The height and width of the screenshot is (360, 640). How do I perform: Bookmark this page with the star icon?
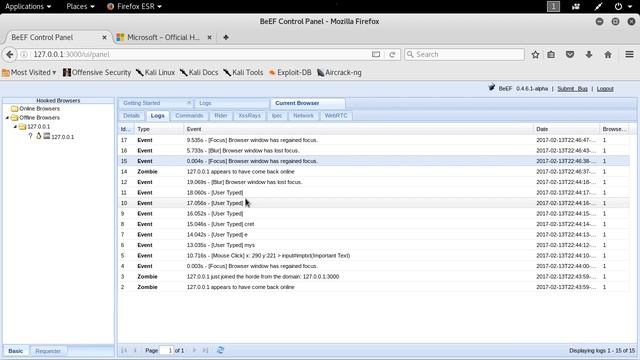tap(535, 54)
